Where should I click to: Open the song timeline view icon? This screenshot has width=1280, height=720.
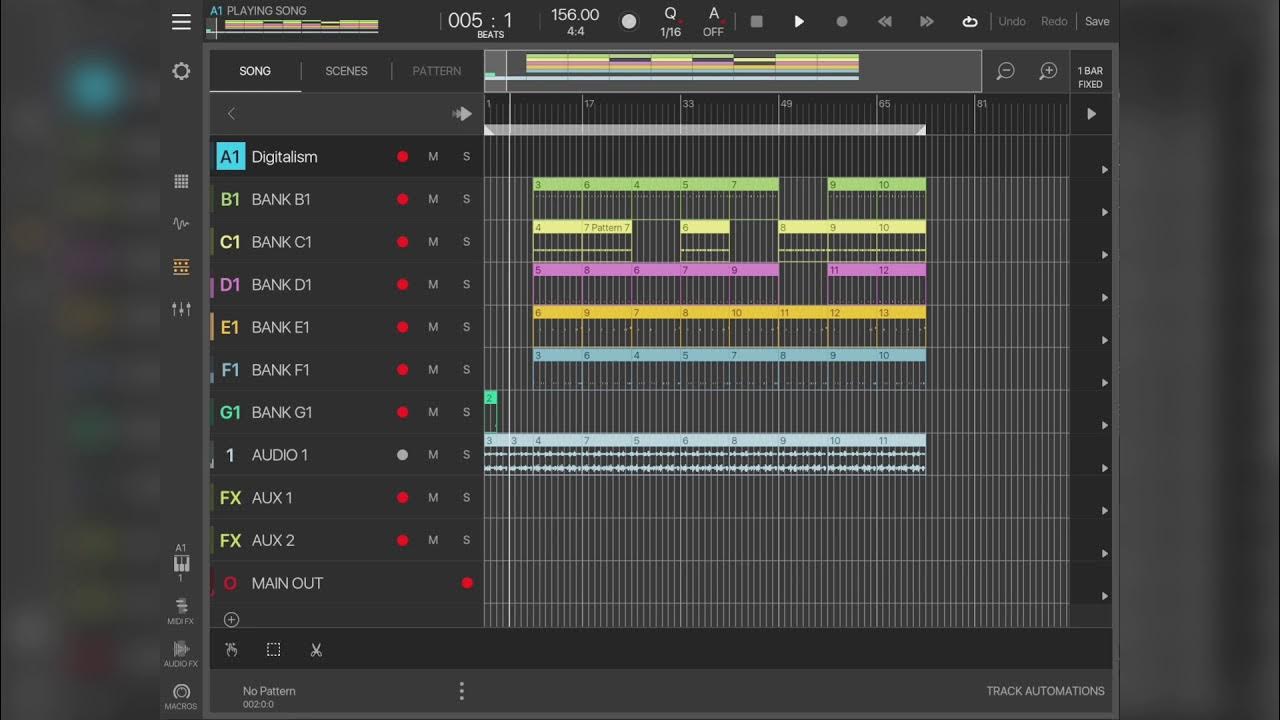tap(181, 267)
